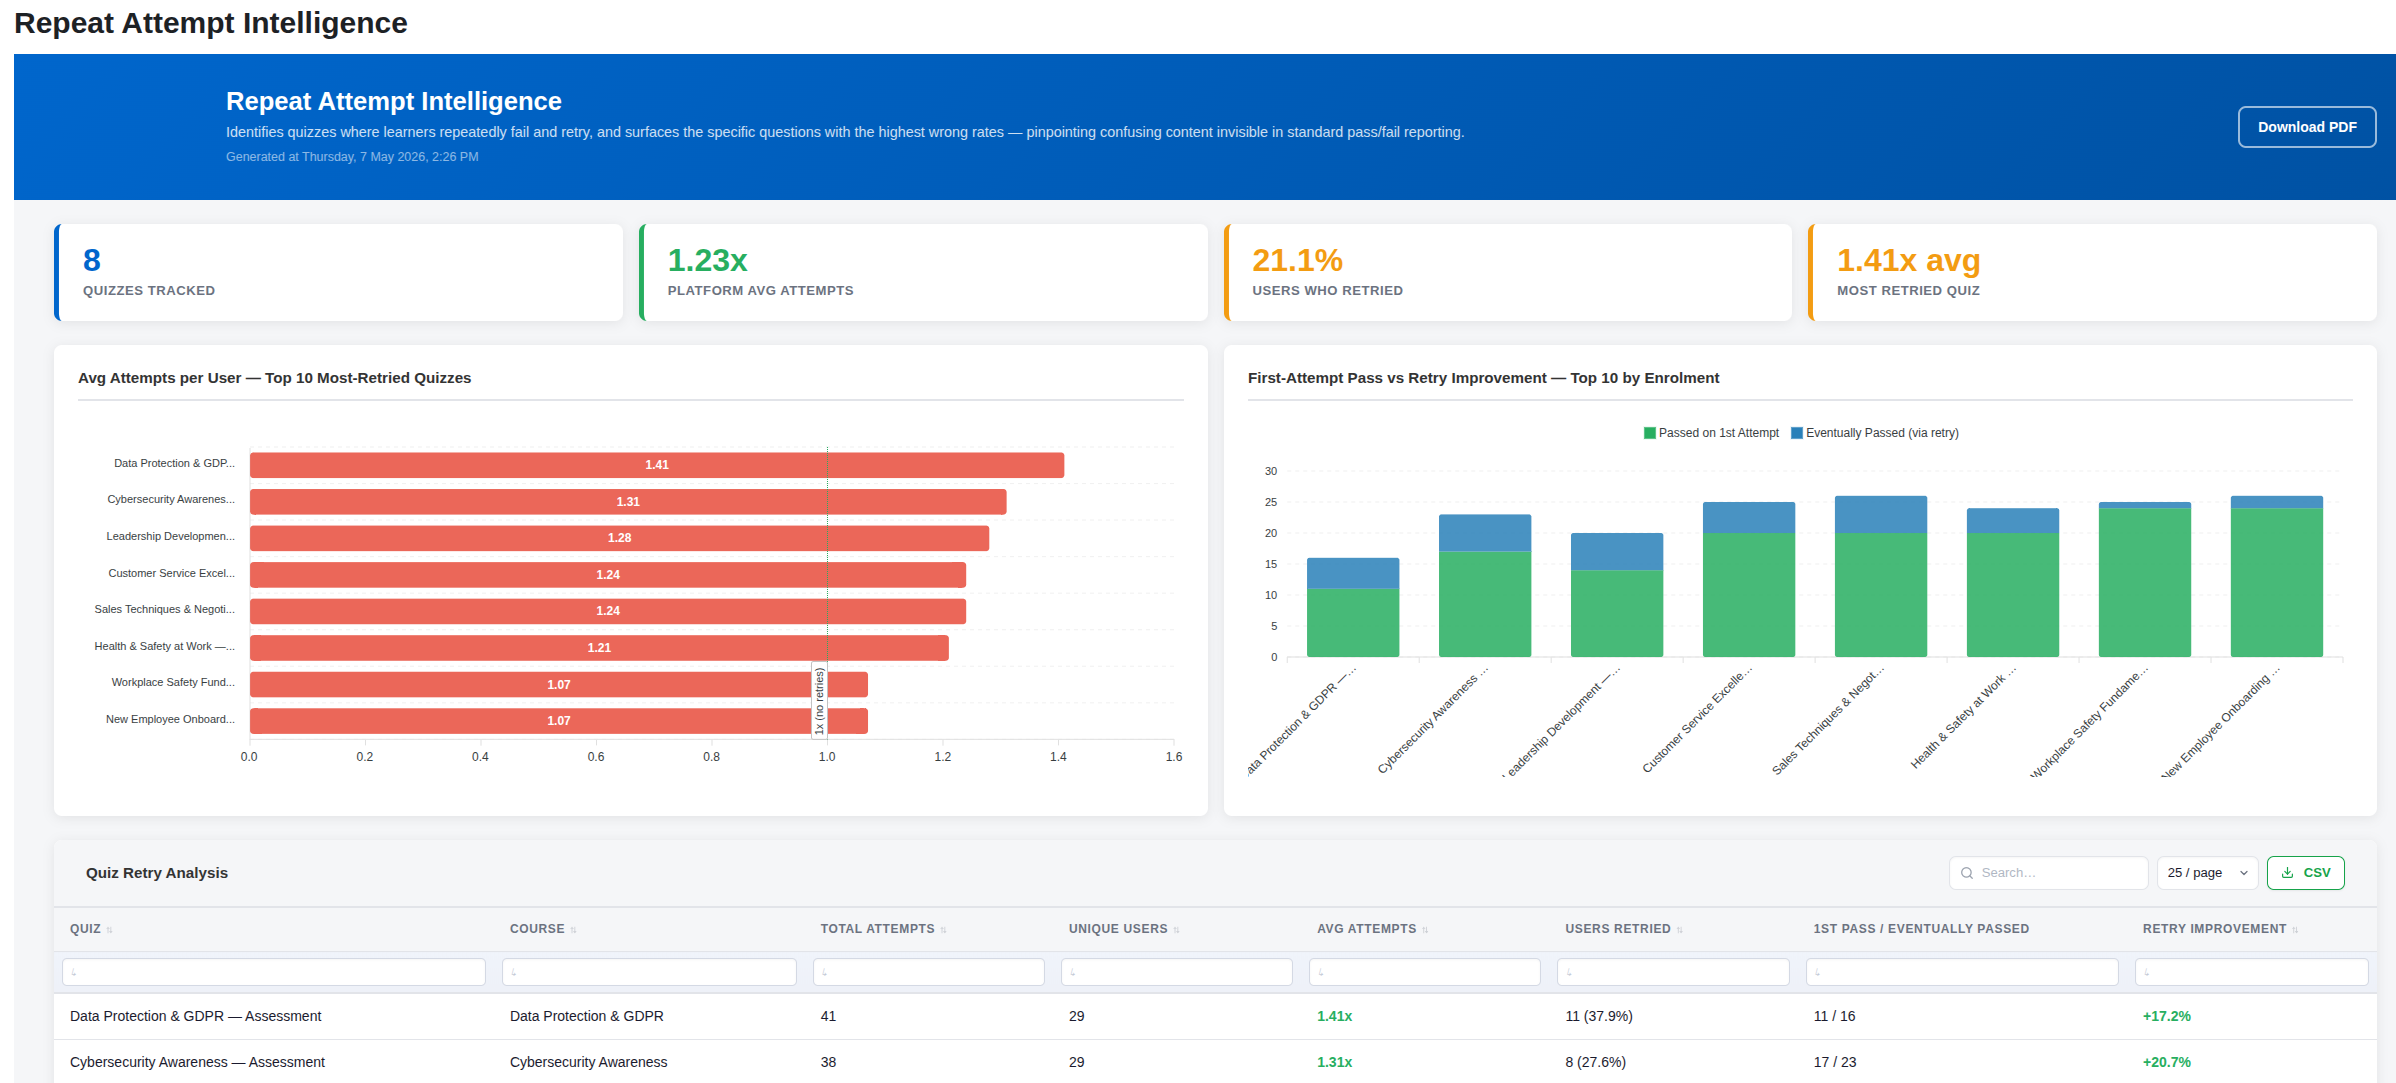The height and width of the screenshot is (1083, 2396).
Task: Toggle the 'Eventually Passed (via retry)' legend swatch
Action: tap(1796, 433)
